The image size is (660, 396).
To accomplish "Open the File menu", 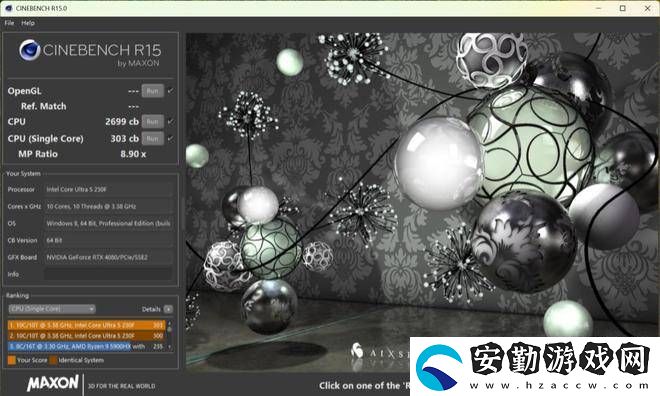I will tap(9, 23).
